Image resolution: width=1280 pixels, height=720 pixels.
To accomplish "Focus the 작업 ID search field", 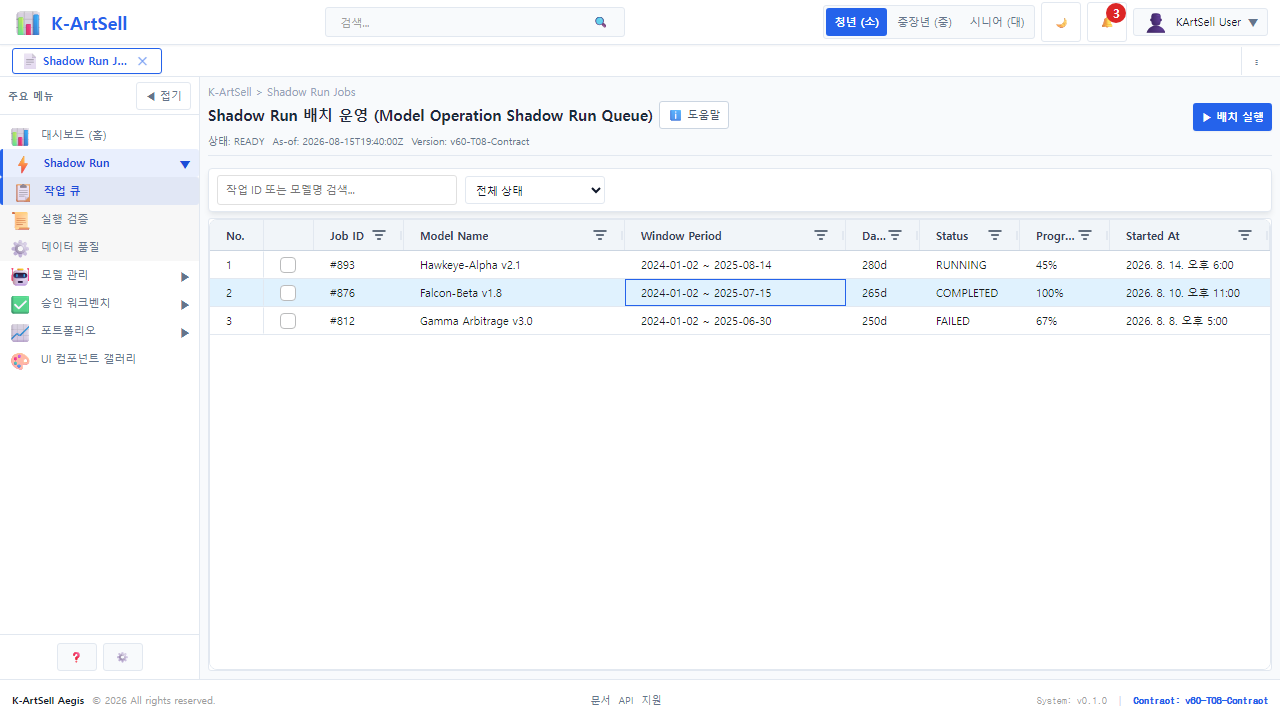I will point(337,190).
